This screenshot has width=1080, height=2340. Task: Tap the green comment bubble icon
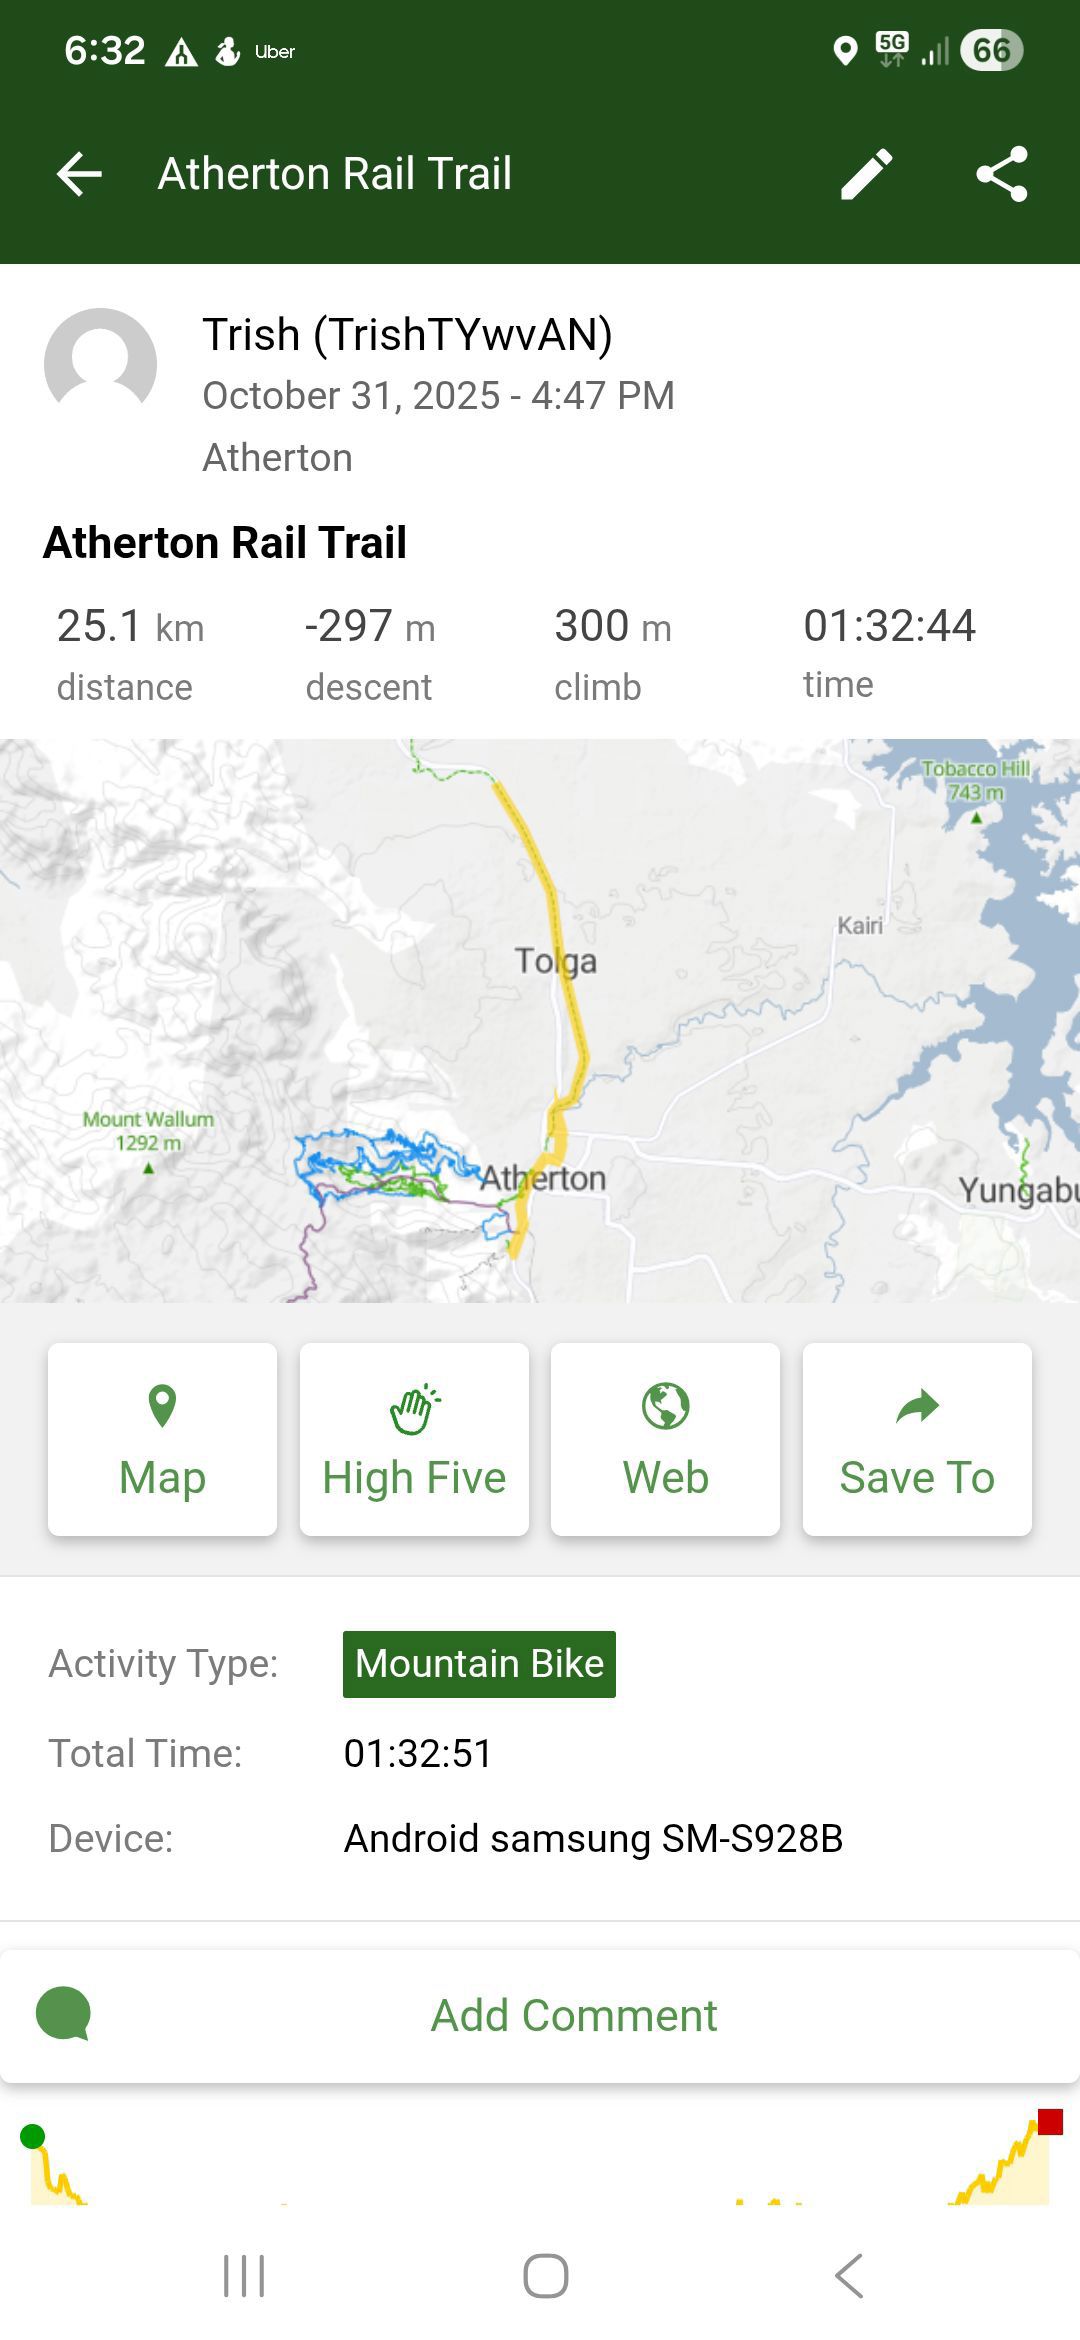point(63,2015)
